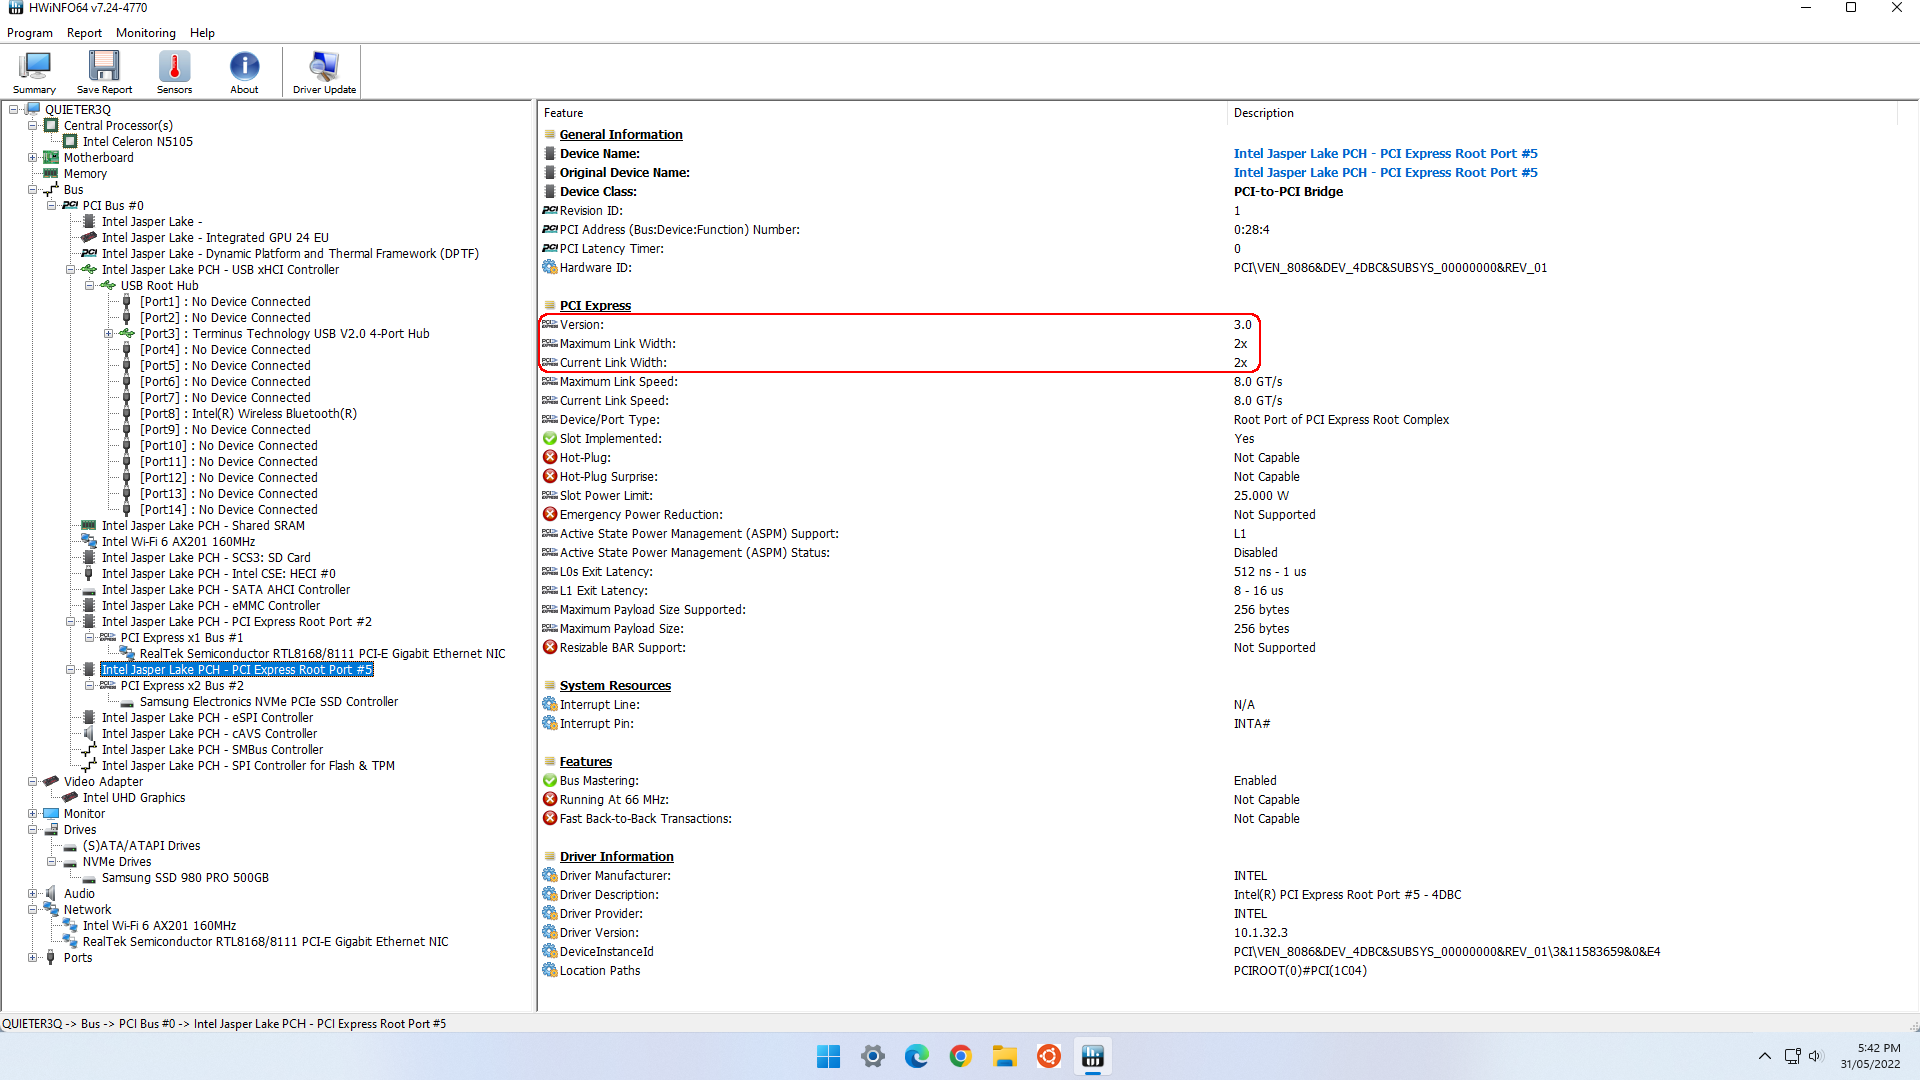The height and width of the screenshot is (1080, 1920).
Task: Select Intel Celeron N5105 processor
Action: [x=137, y=142]
